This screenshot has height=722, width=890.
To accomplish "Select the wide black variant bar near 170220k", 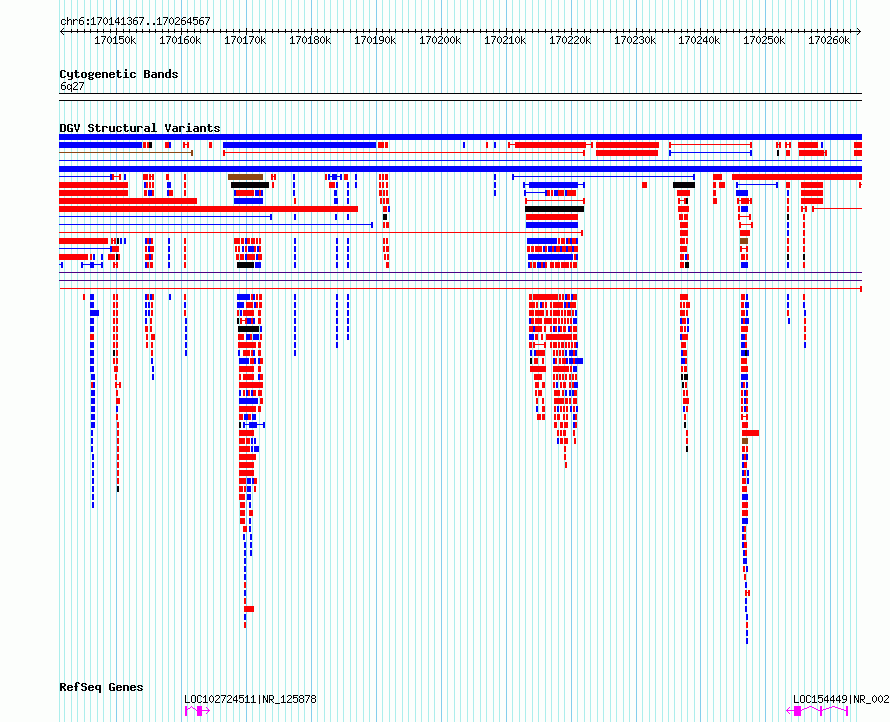I will click(x=555, y=209).
